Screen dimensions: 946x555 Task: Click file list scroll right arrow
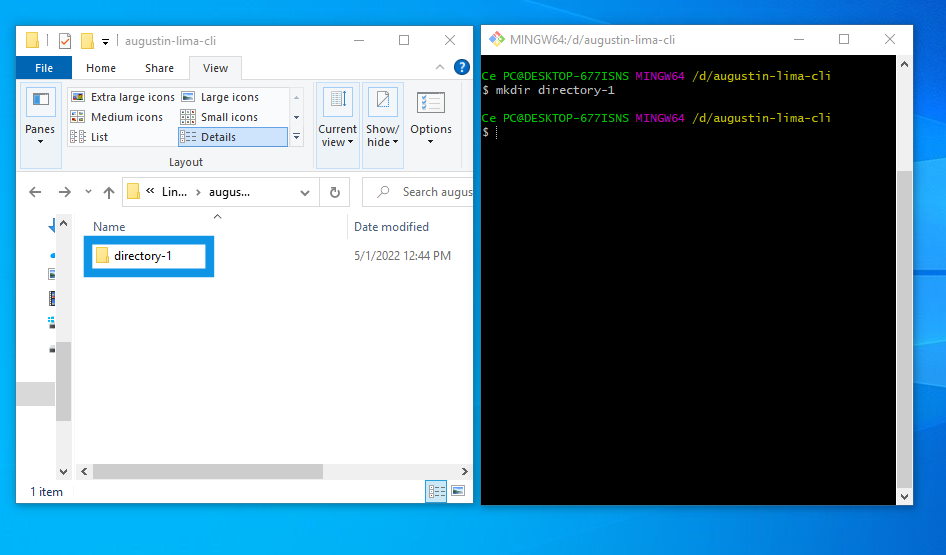pos(465,471)
